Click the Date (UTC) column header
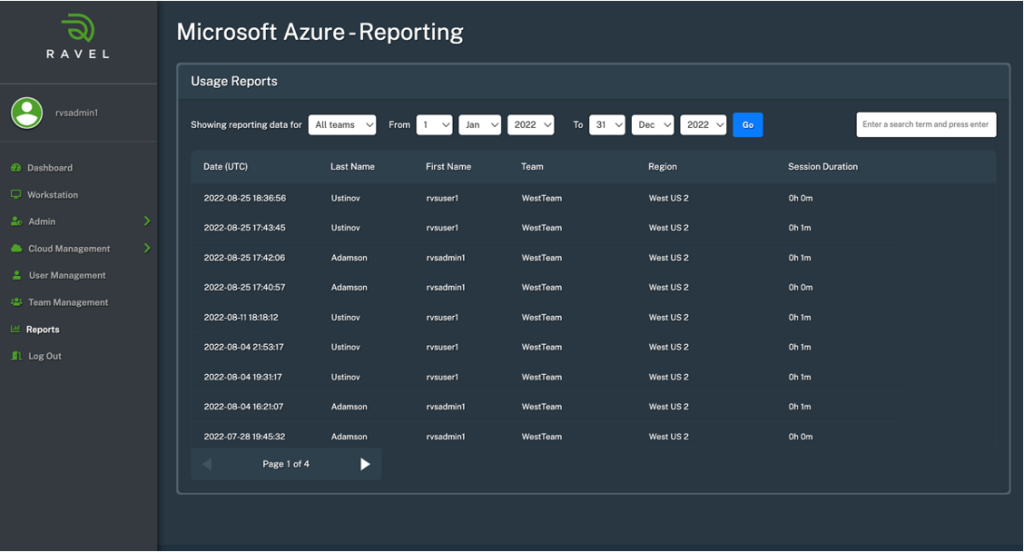1024x552 pixels. coord(225,167)
